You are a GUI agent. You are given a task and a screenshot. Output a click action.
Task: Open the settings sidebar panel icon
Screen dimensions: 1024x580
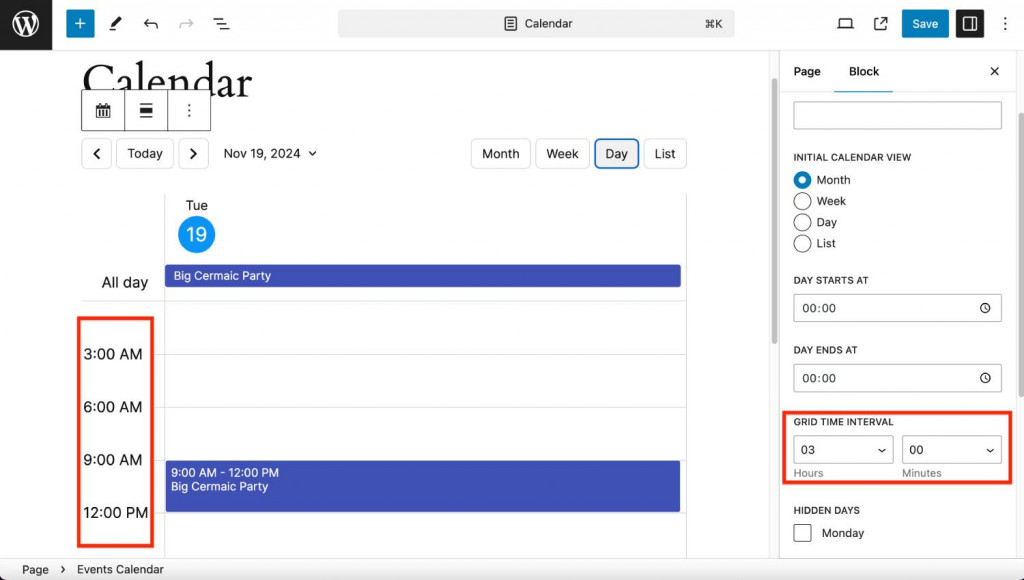pyautogui.click(x=969, y=23)
